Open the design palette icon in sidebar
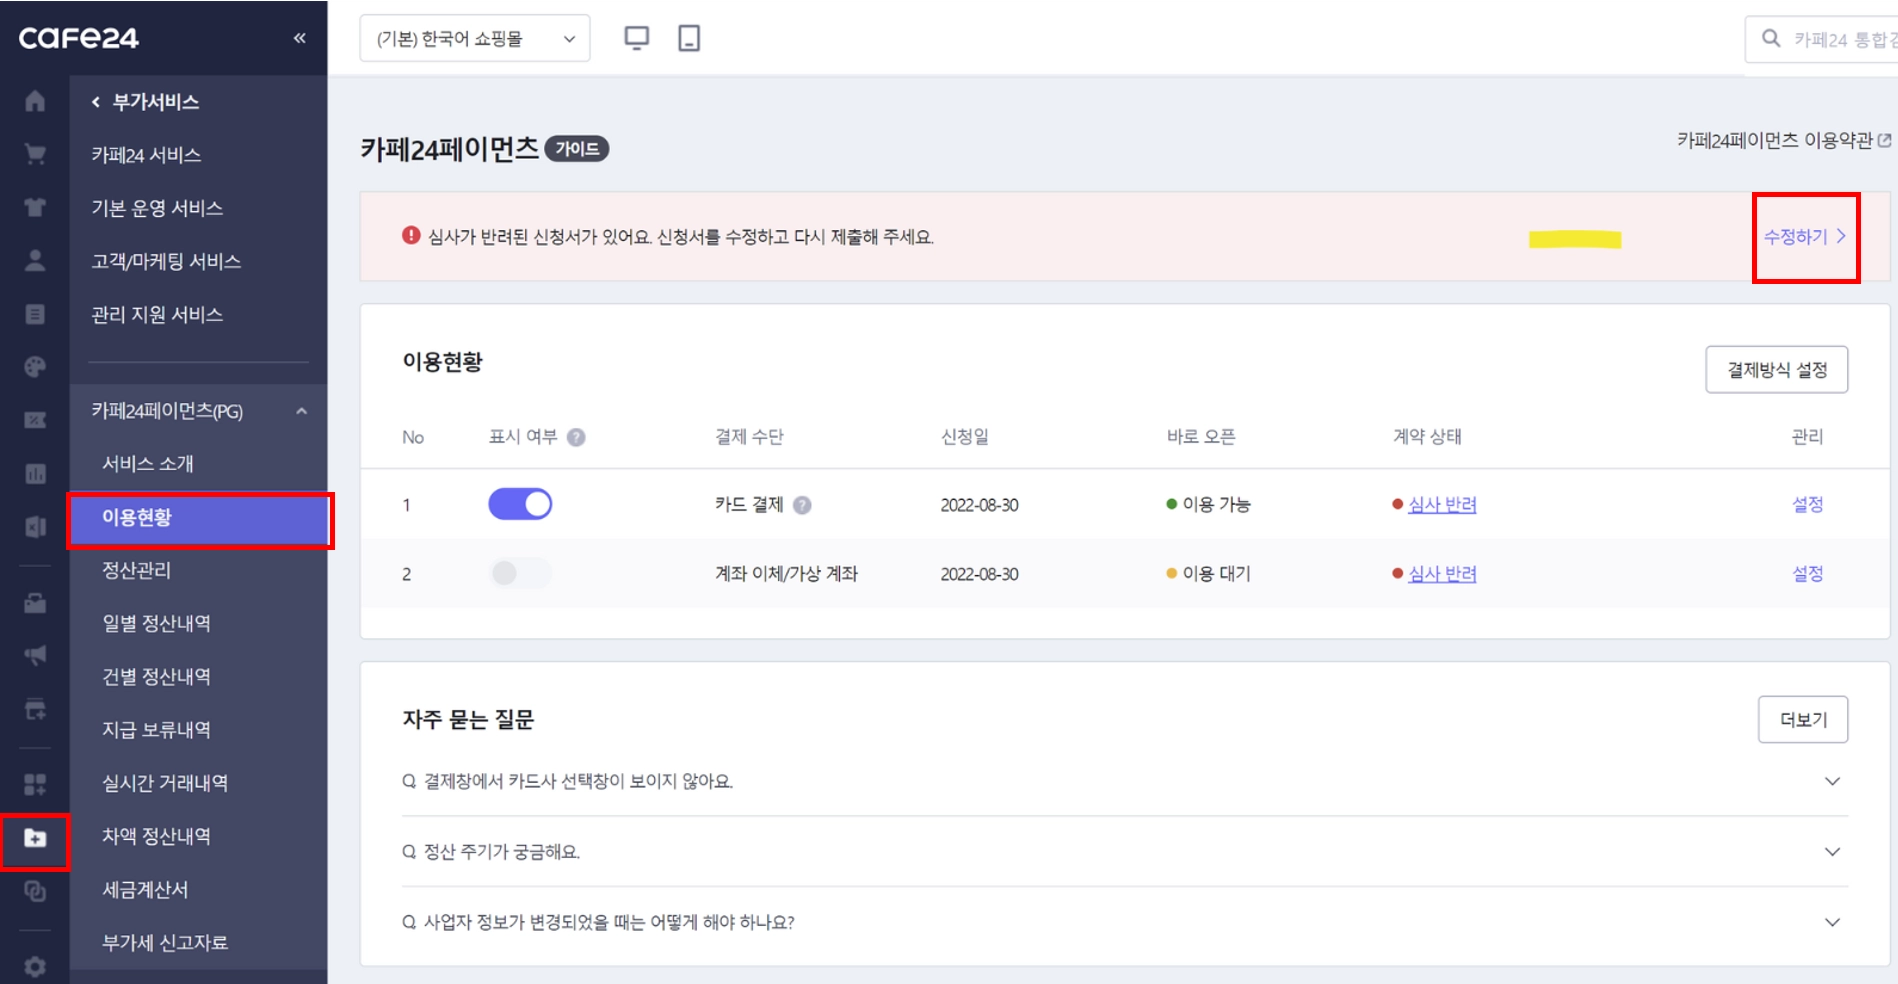The width and height of the screenshot is (1898, 984). click(x=35, y=367)
